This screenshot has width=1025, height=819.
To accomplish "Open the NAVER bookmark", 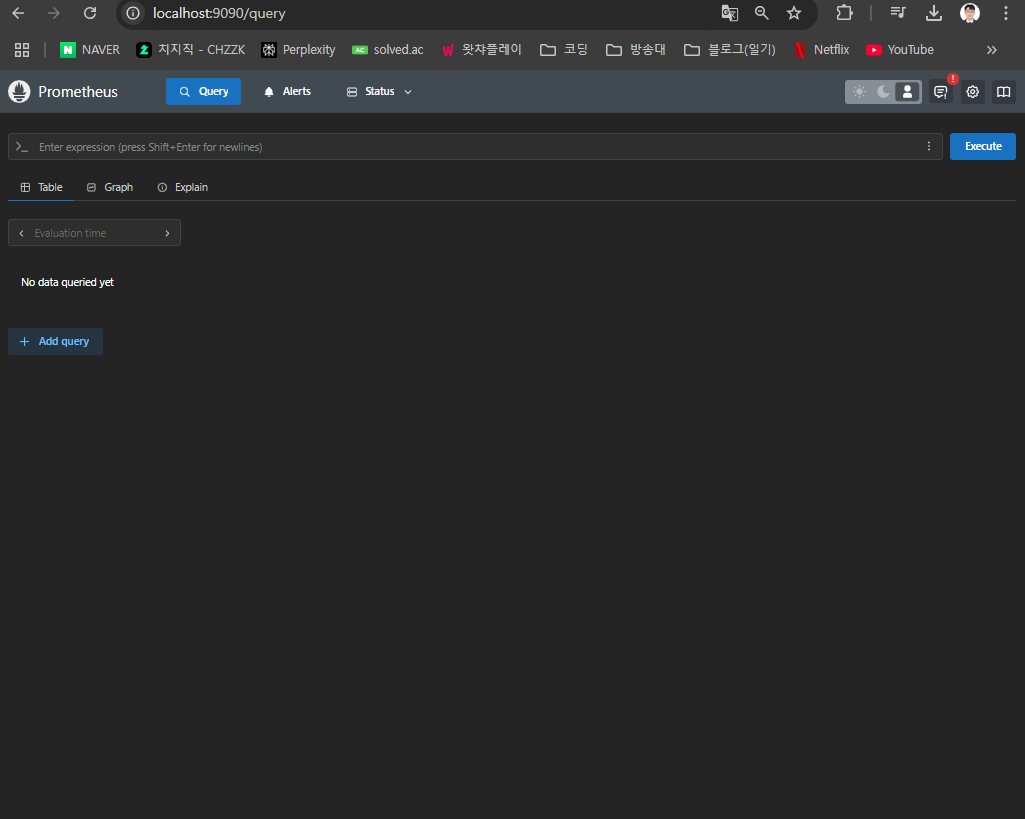I will [x=90, y=50].
